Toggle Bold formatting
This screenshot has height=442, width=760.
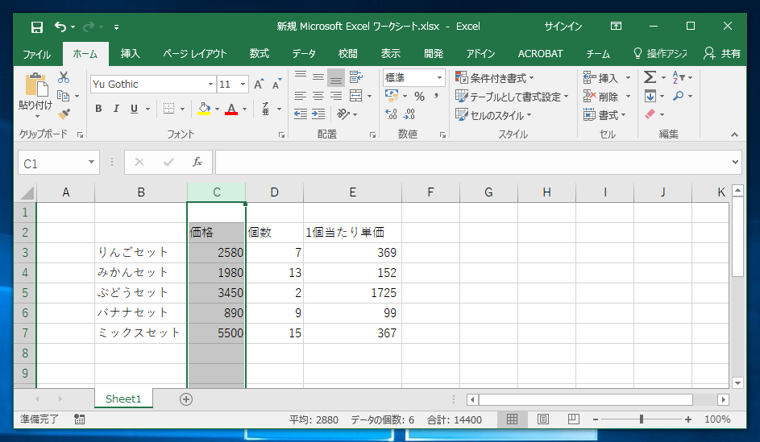pos(98,109)
